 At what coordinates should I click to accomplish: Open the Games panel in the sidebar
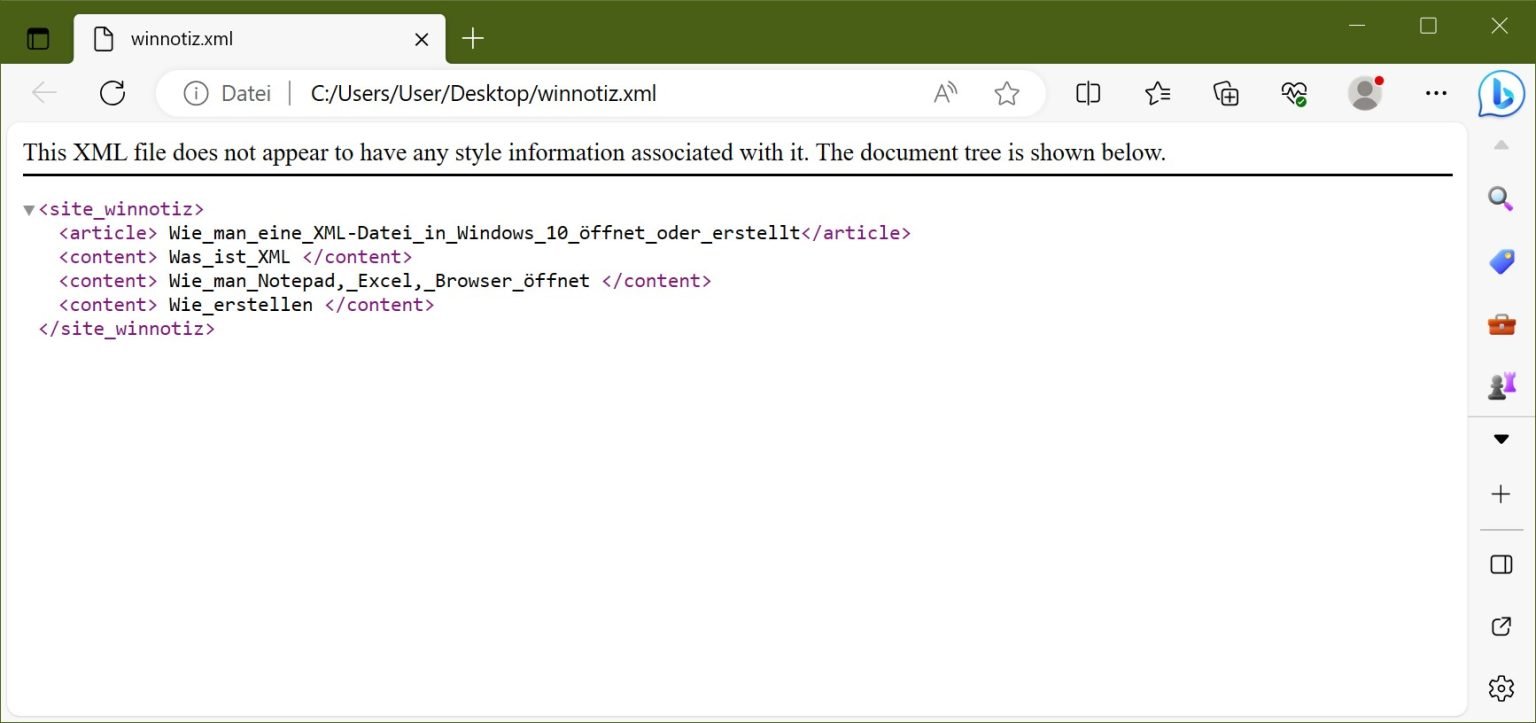point(1500,385)
